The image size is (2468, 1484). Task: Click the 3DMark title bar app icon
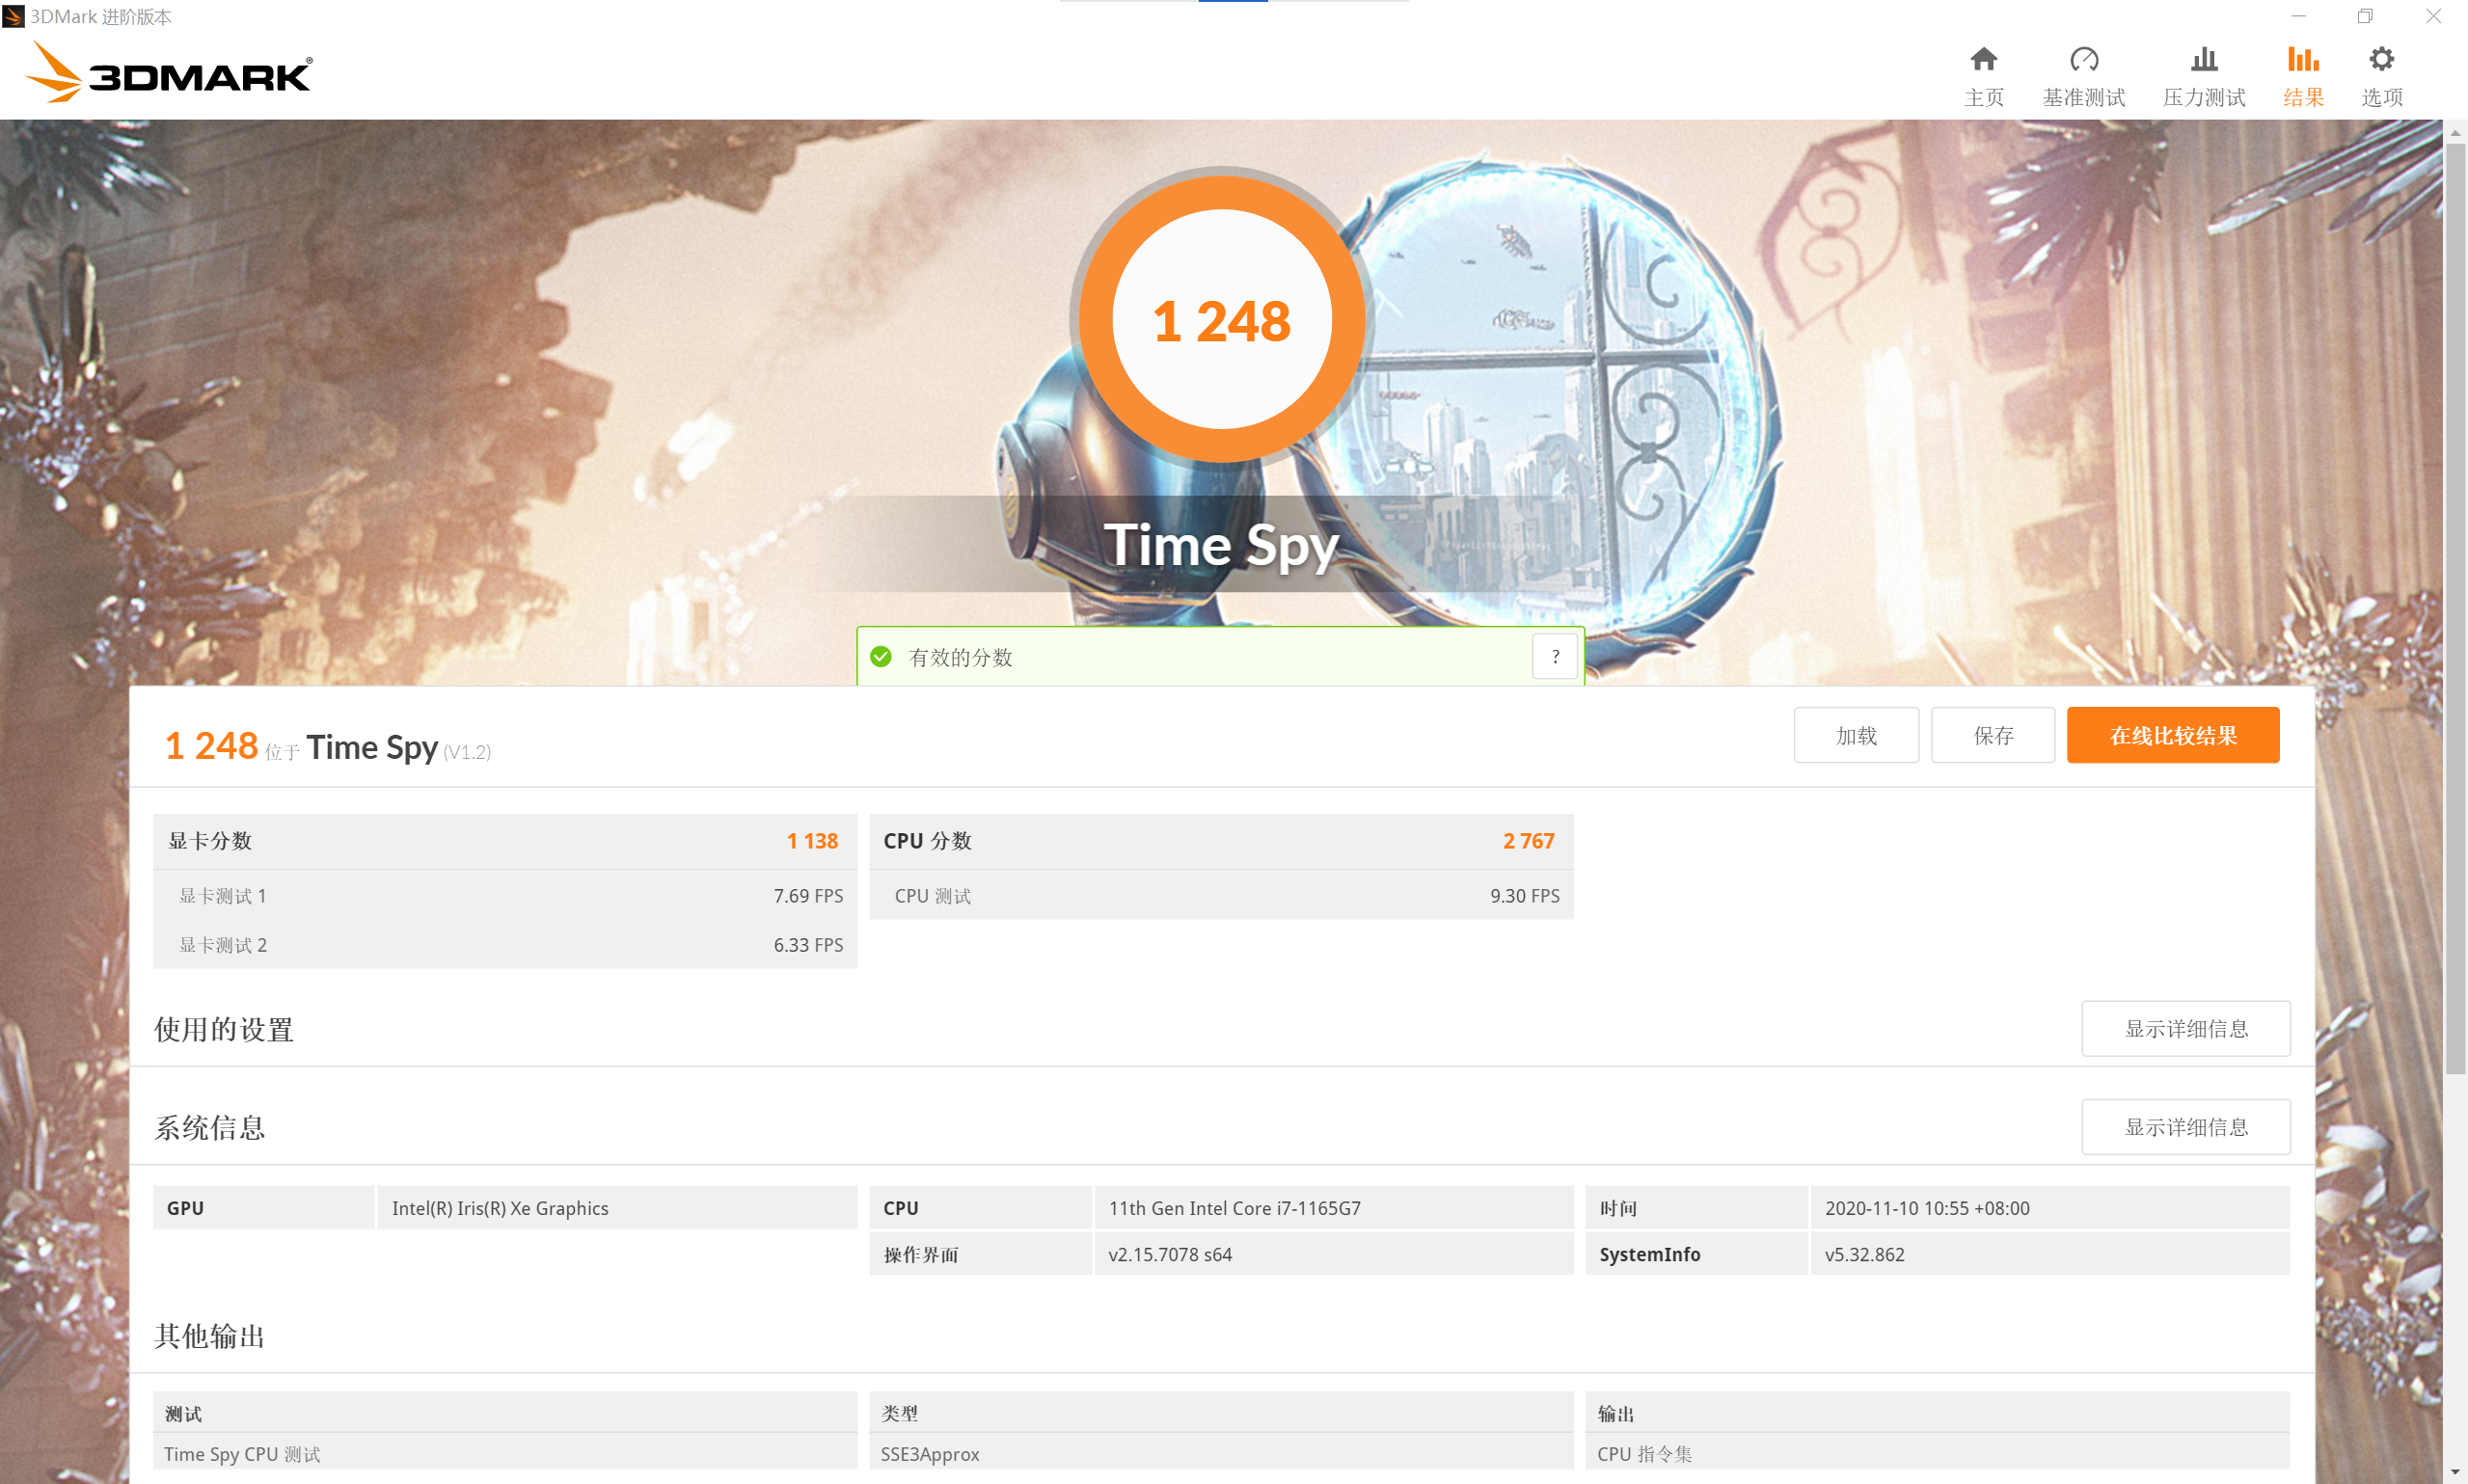[13, 16]
